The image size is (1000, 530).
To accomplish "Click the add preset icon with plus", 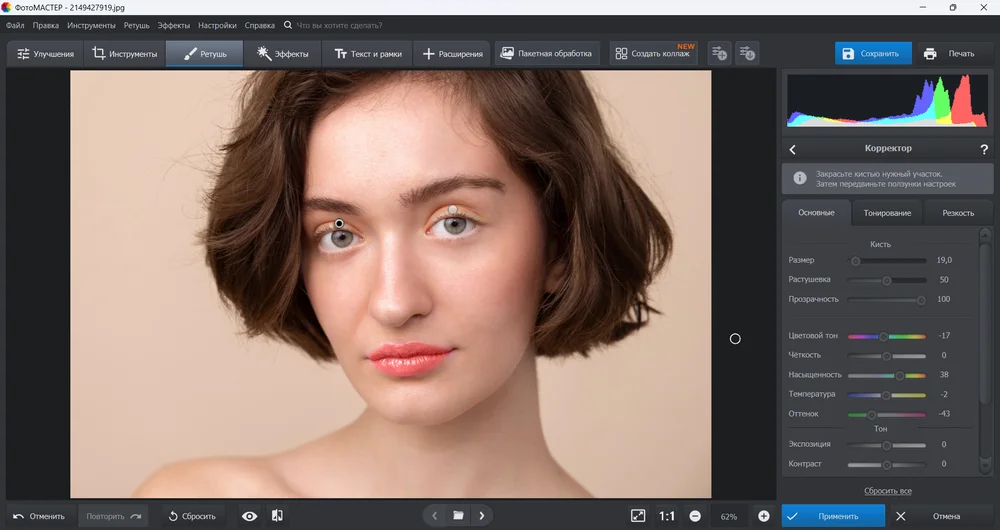I will pyautogui.click(x=719, y=53).
